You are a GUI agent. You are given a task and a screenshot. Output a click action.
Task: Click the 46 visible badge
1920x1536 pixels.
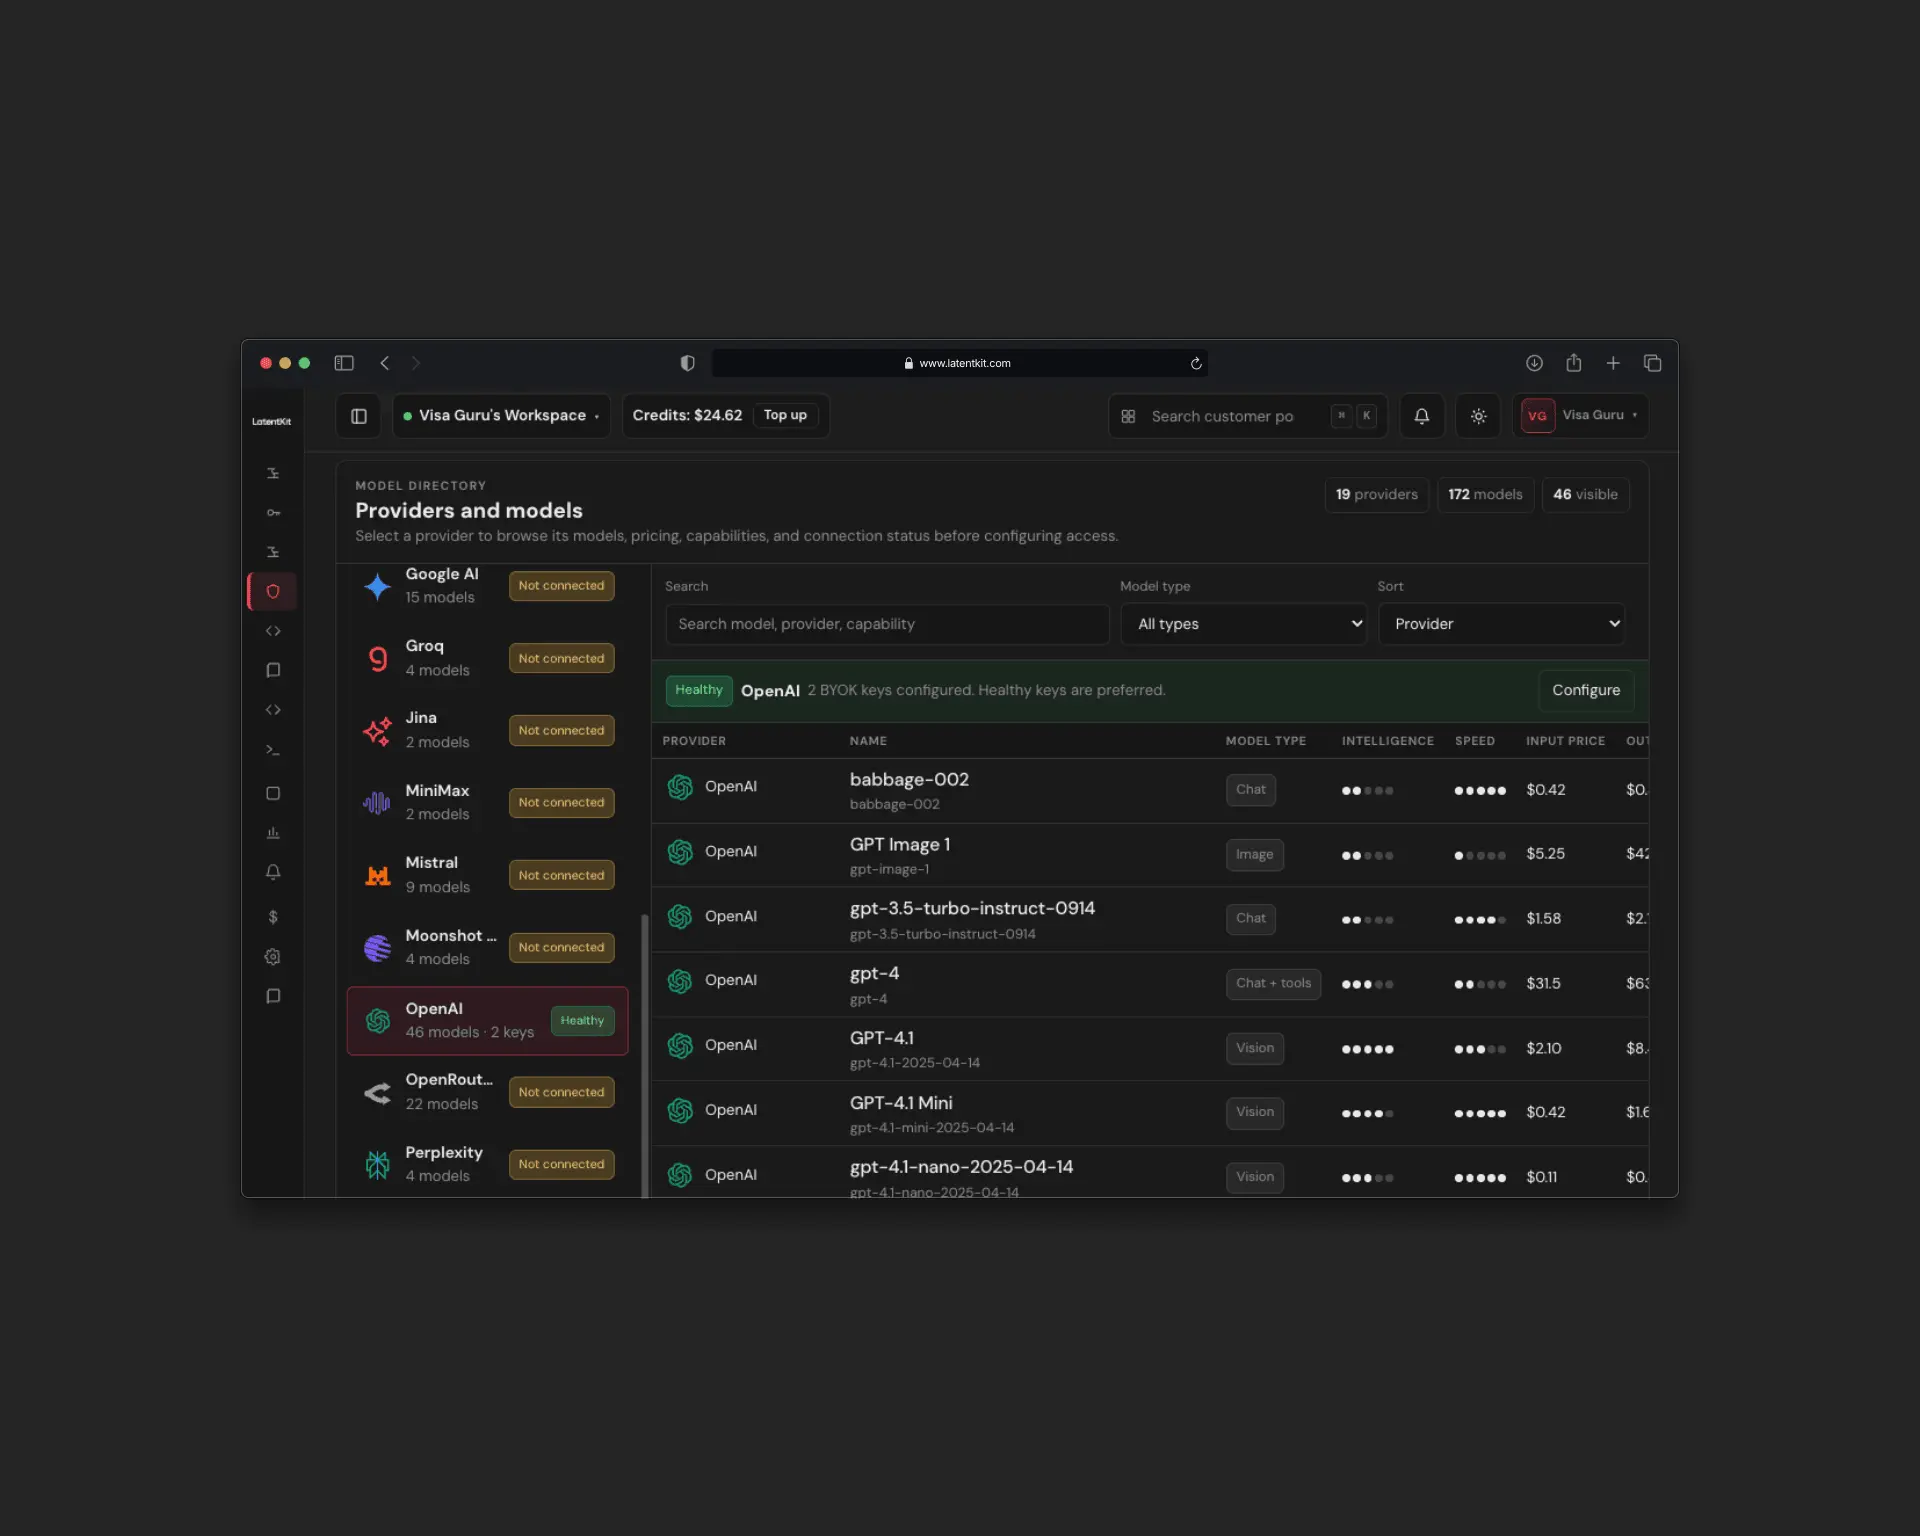[1585, 495]
